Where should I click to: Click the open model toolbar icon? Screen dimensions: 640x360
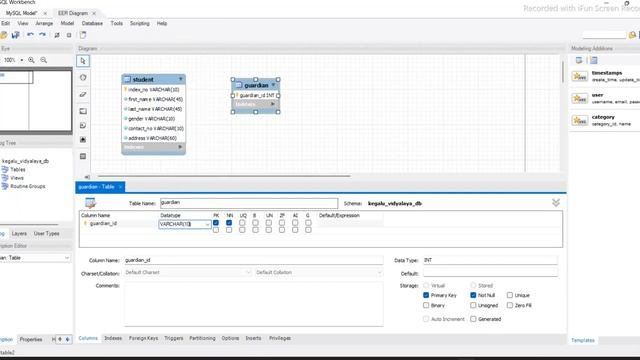click(4, 35)
